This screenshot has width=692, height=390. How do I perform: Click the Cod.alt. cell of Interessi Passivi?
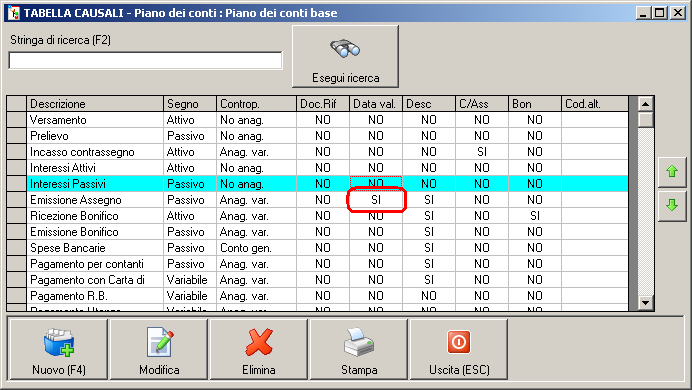coord(594,184)
